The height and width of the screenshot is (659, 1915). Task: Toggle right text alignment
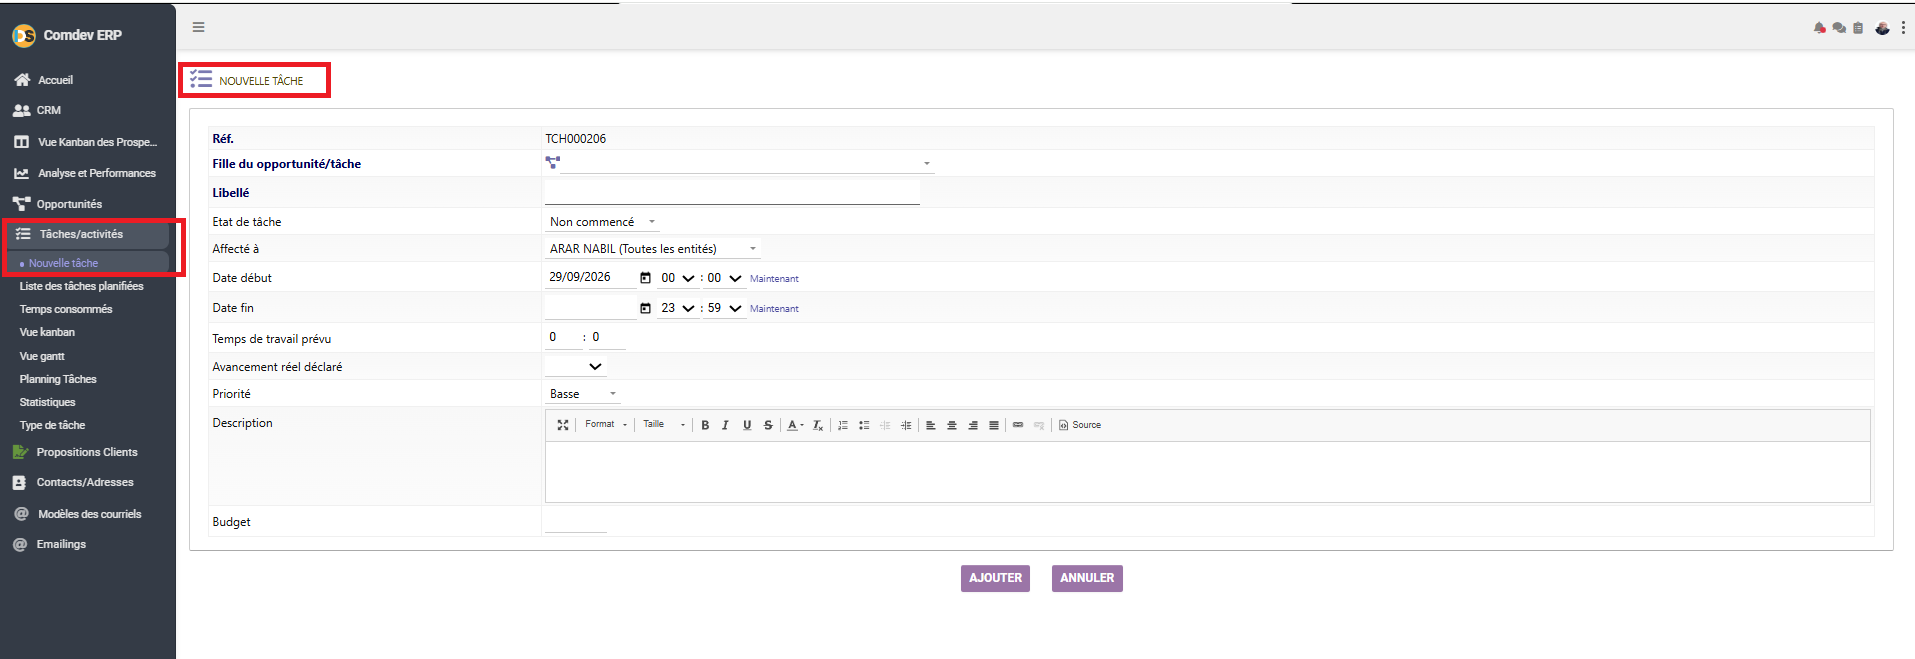973,425
